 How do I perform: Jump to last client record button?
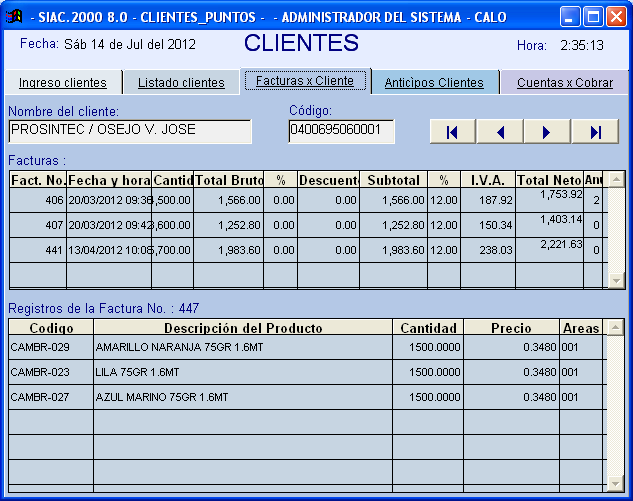pos(595,132)
